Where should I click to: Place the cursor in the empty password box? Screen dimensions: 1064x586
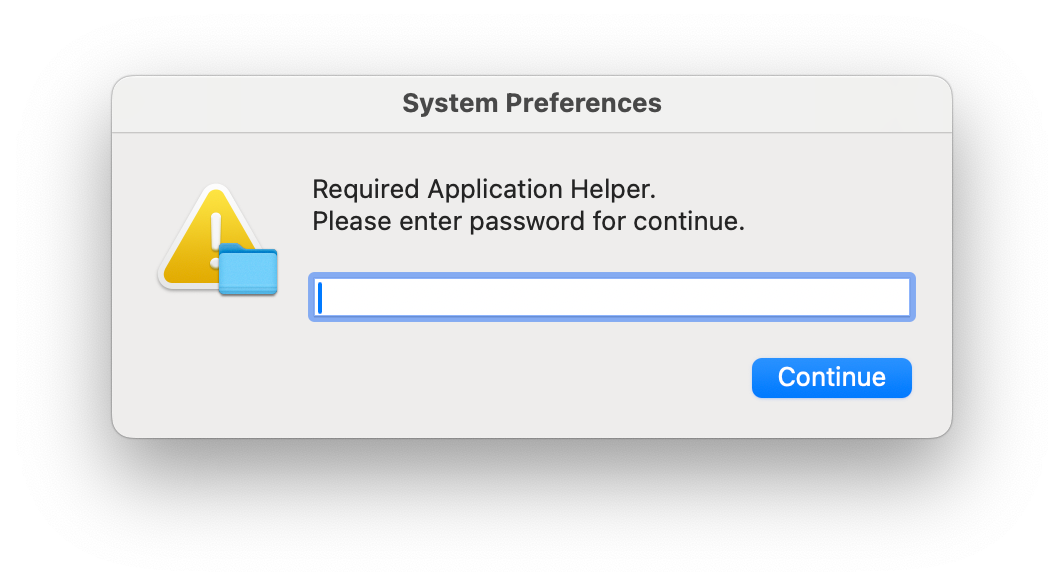click(x=612, y=297)
